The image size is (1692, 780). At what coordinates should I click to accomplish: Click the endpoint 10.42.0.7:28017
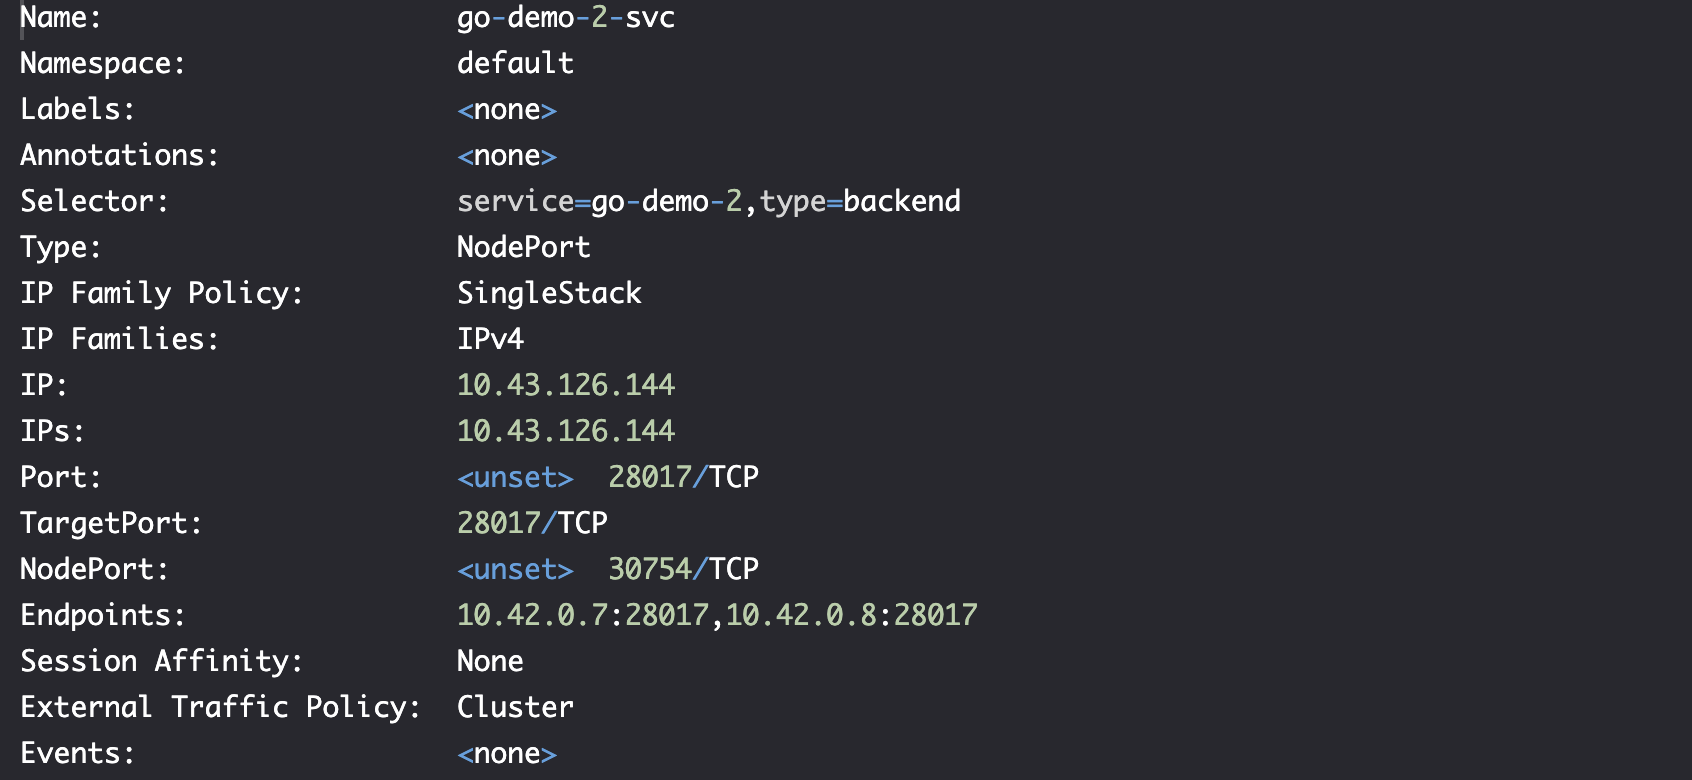[x=583, y=615]
